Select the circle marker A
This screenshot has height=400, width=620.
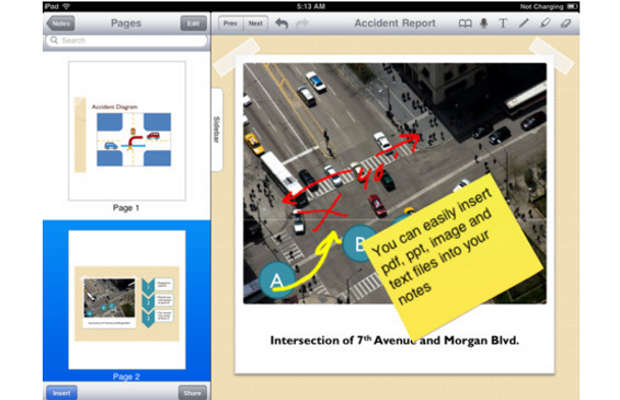click(277, 280)
